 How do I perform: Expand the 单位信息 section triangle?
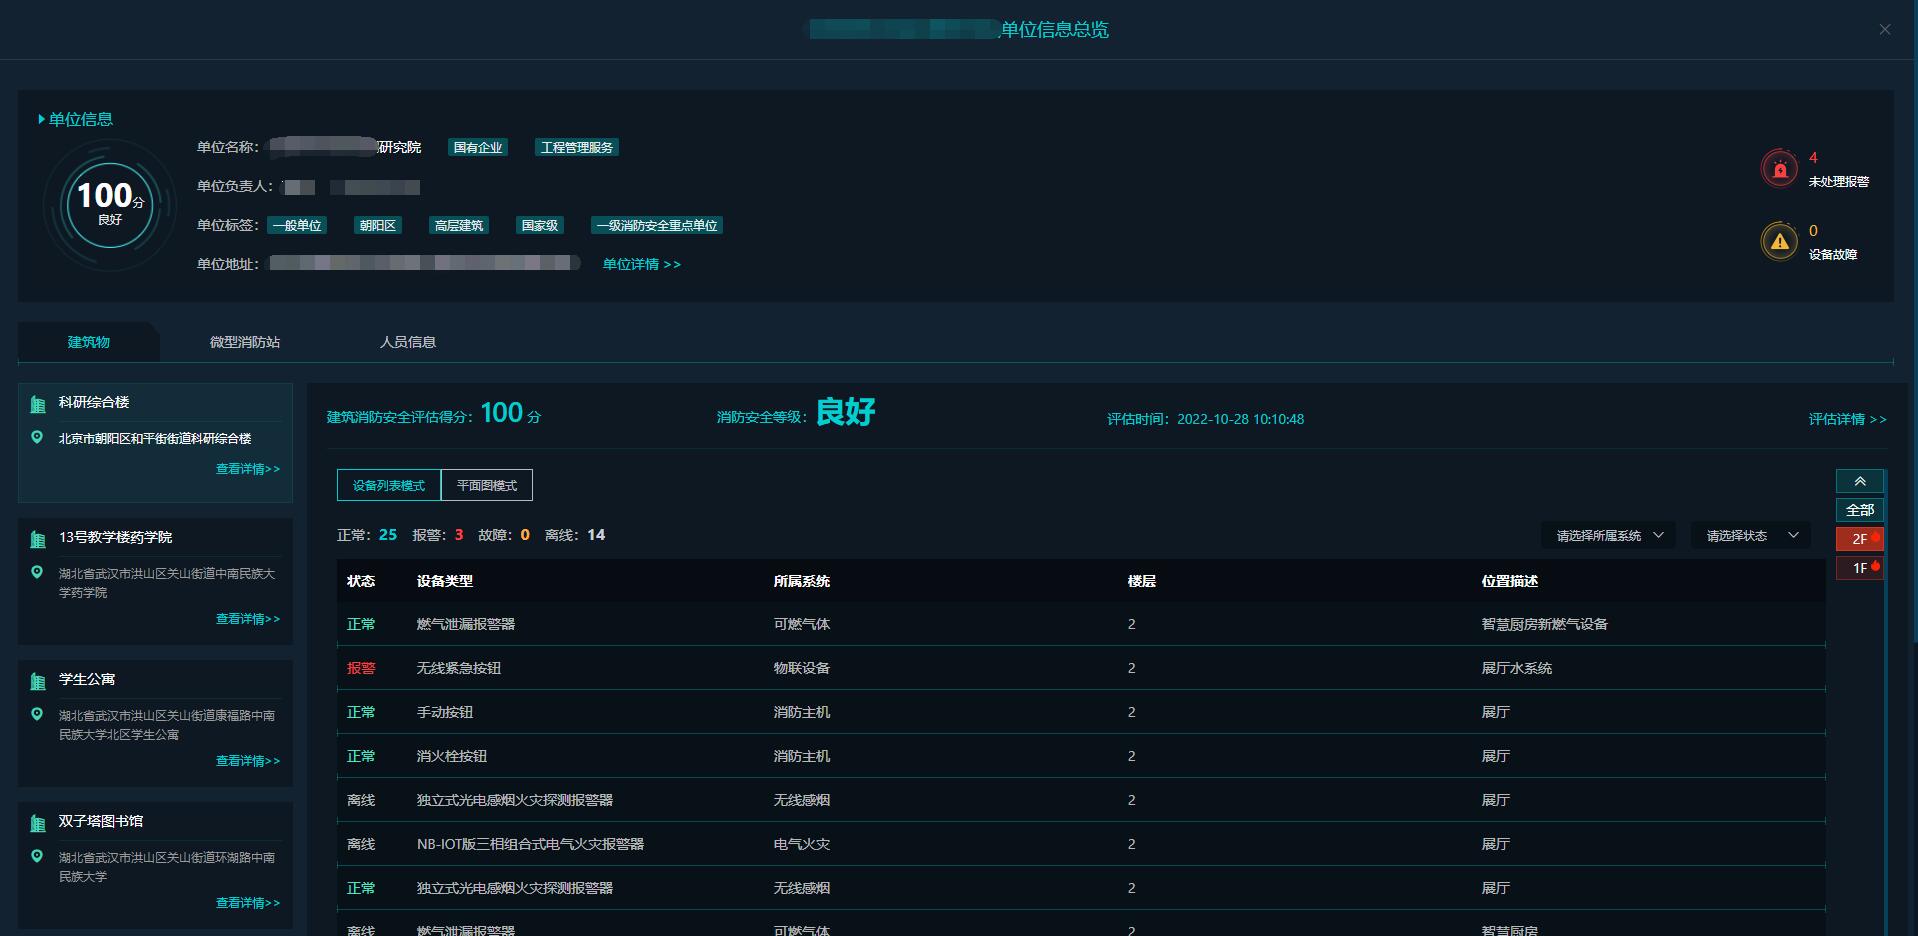coord(41,119)
